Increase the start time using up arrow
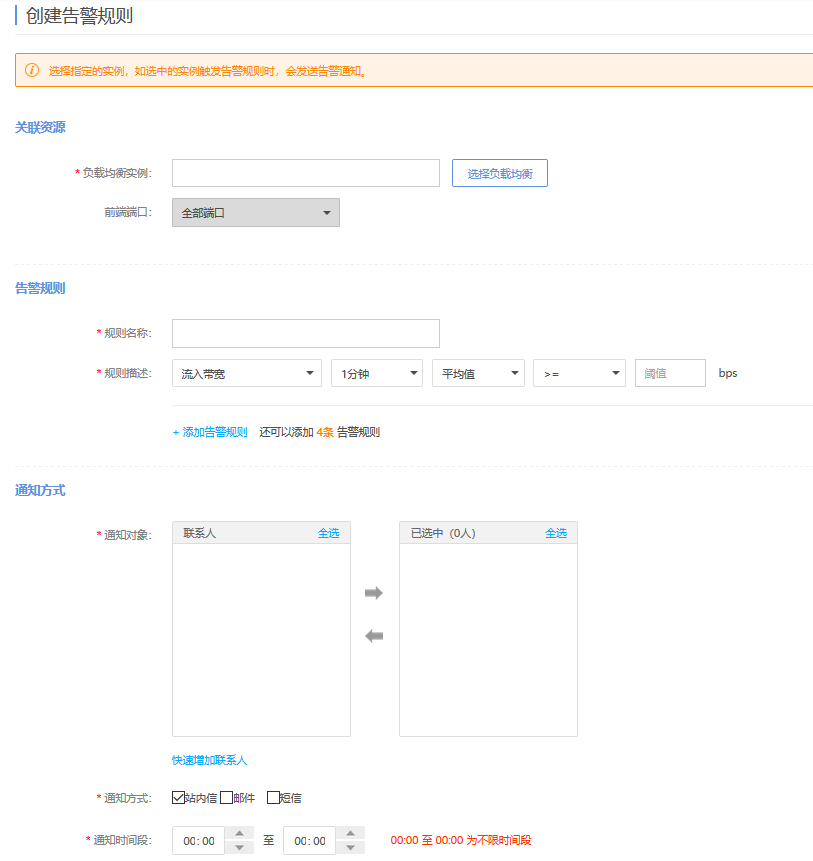The image size is (813, 861). (x=239, y=833)
